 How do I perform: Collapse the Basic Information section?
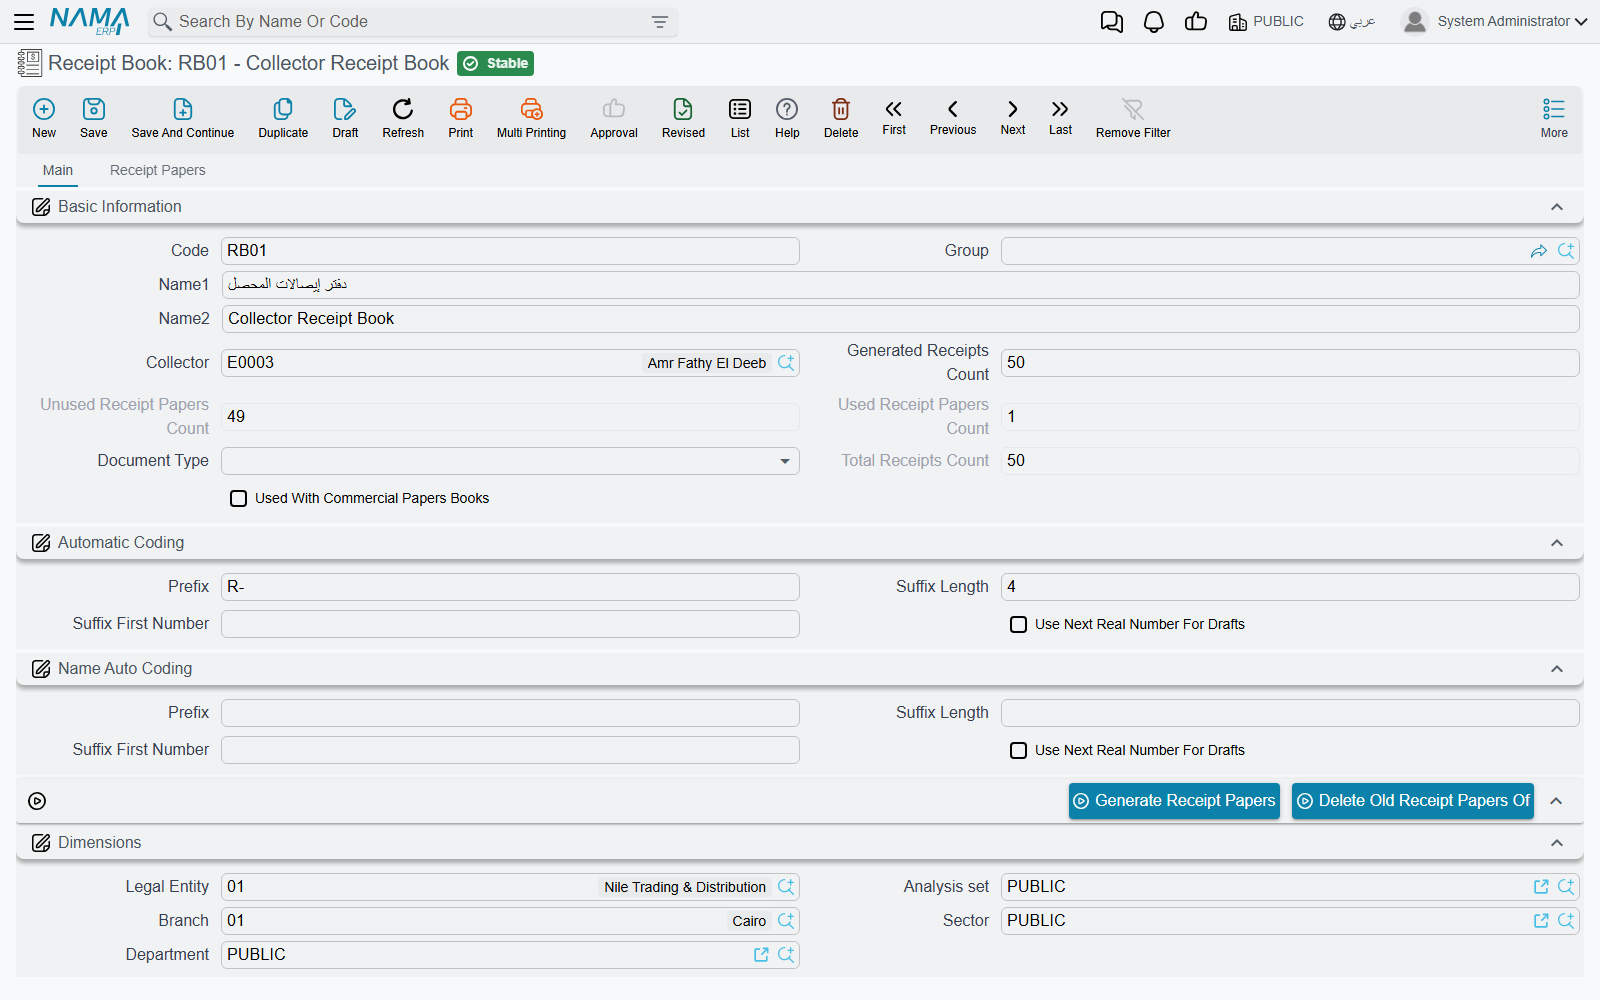point(1557,207)
